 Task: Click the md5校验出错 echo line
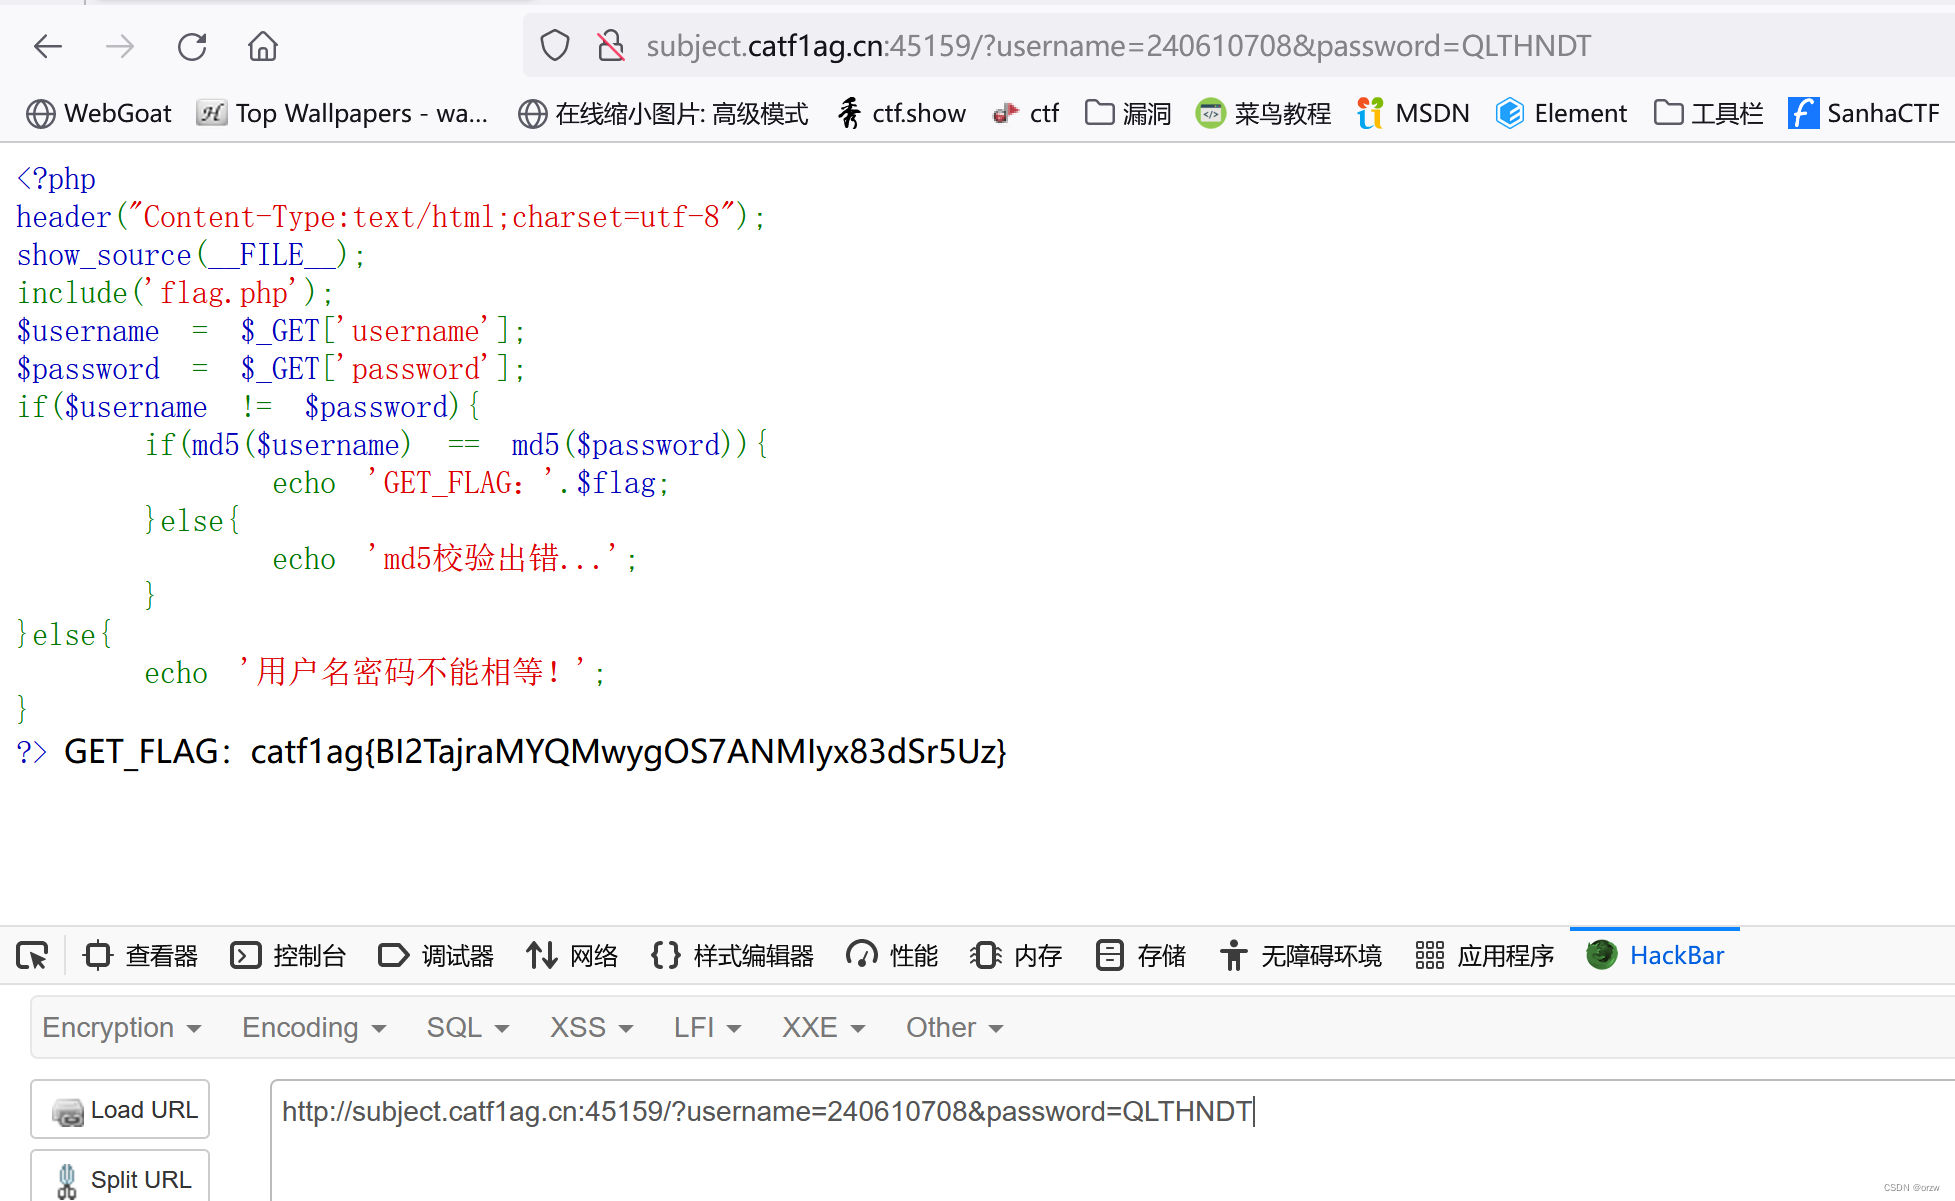click(455, 558)
